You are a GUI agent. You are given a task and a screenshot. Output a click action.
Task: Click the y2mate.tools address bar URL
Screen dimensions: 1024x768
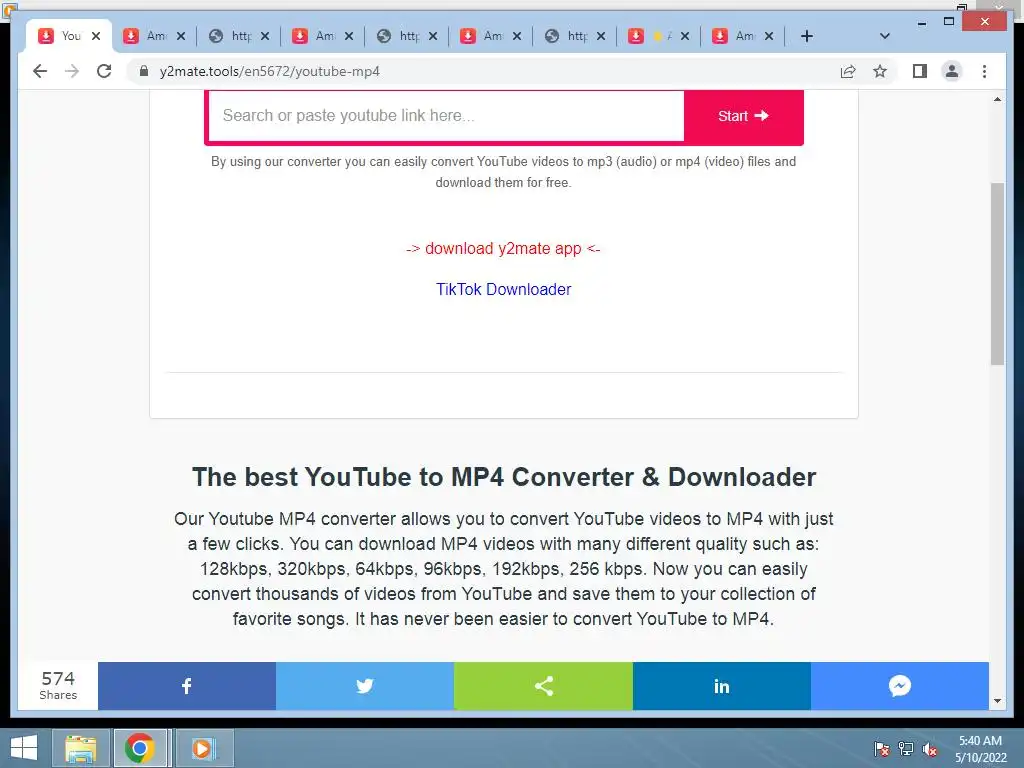[x=269, y=71]
